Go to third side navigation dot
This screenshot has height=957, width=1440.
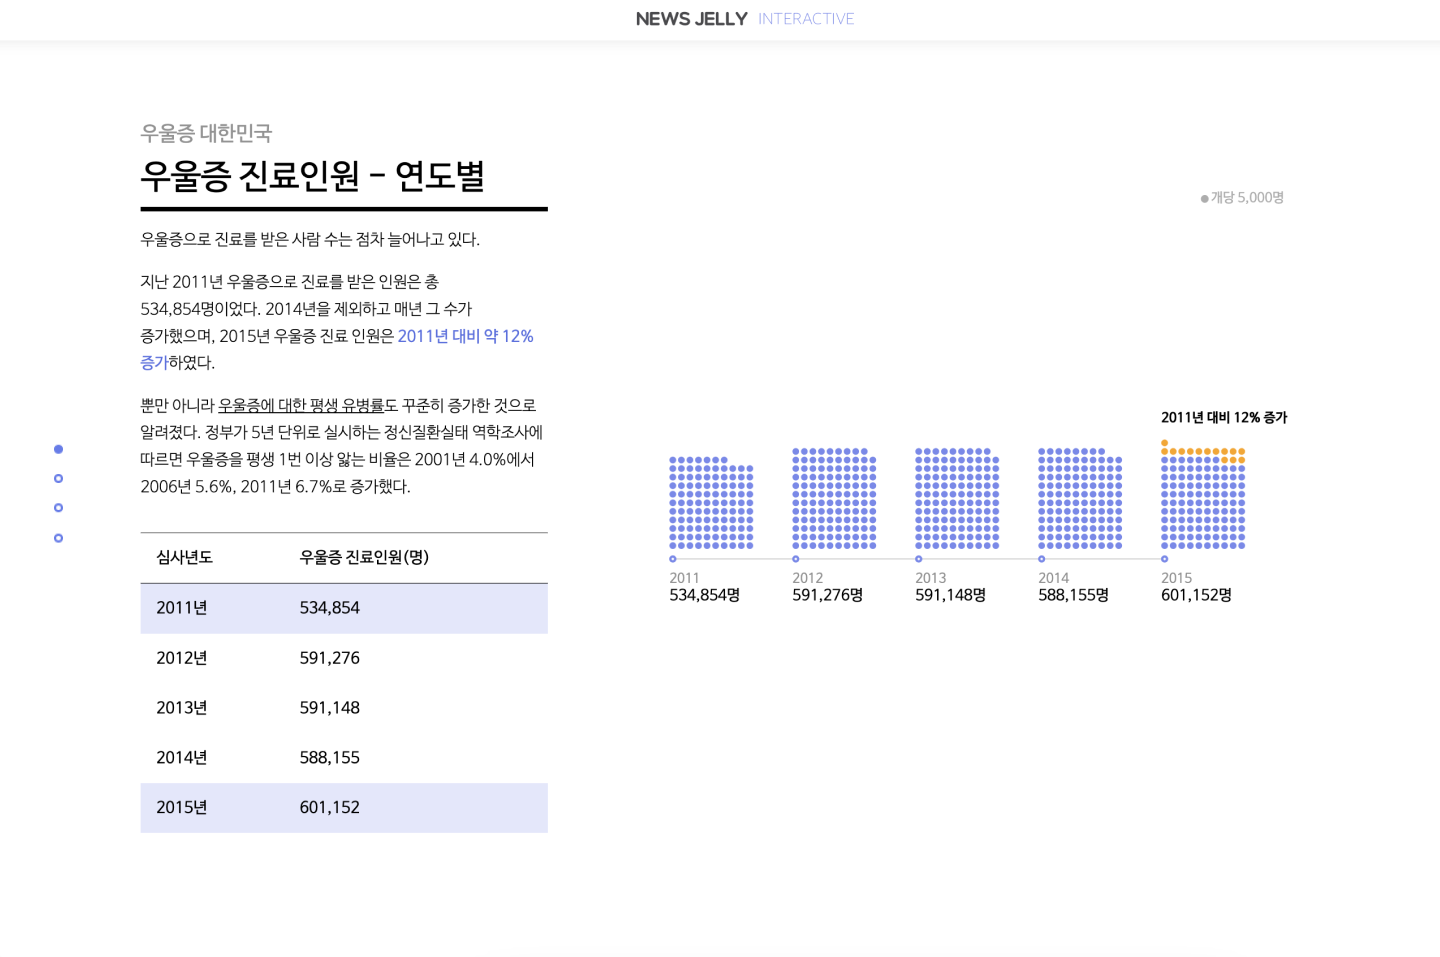pyautogui.click(x=58, y=508)
